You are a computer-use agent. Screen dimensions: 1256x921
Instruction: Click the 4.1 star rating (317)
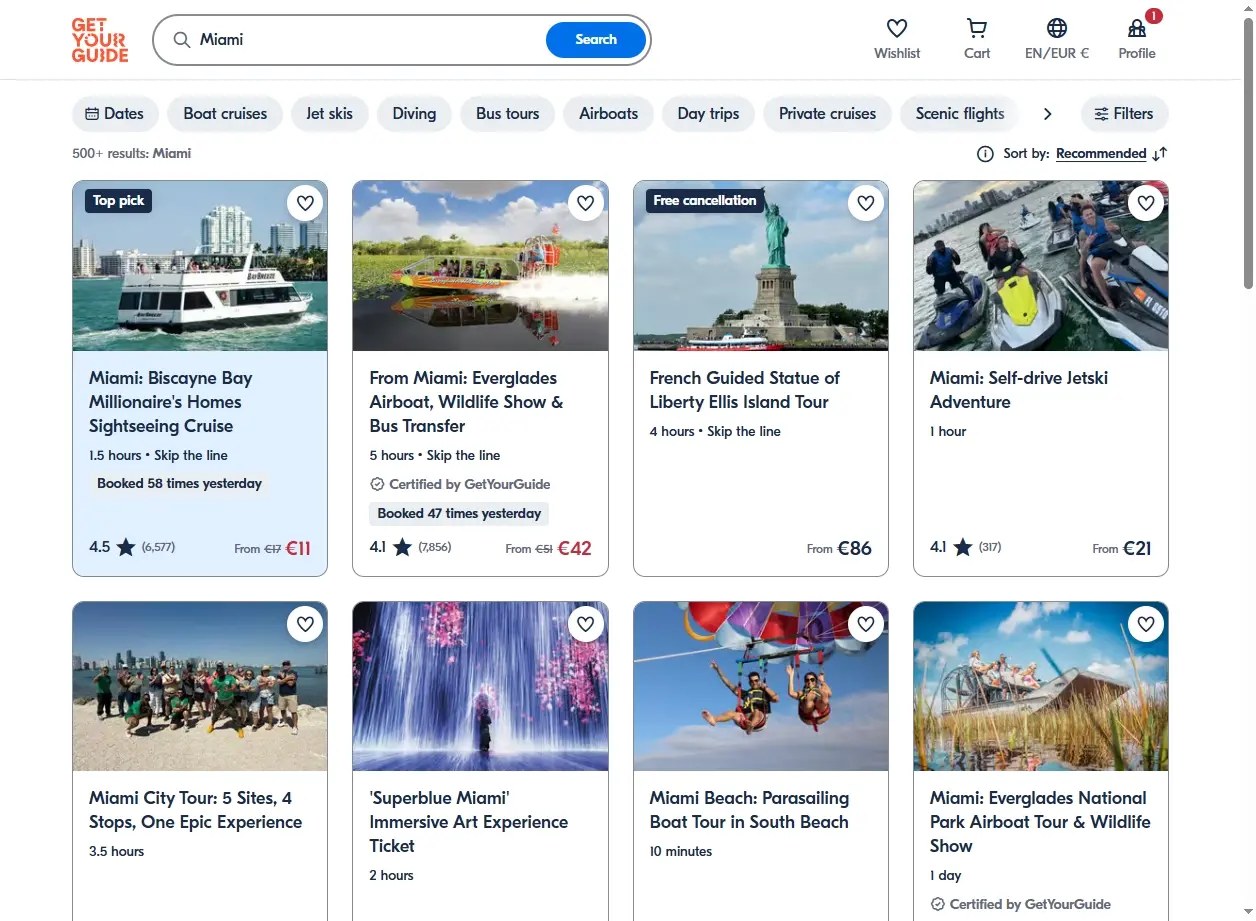click(x=966, y=547)
